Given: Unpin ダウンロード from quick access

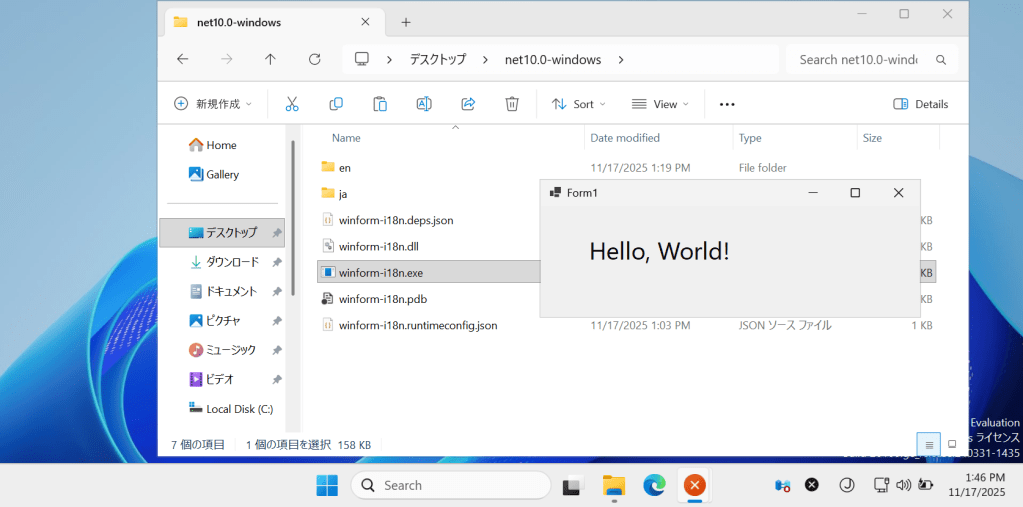Looking at the screenshot, I should [277, 263].
